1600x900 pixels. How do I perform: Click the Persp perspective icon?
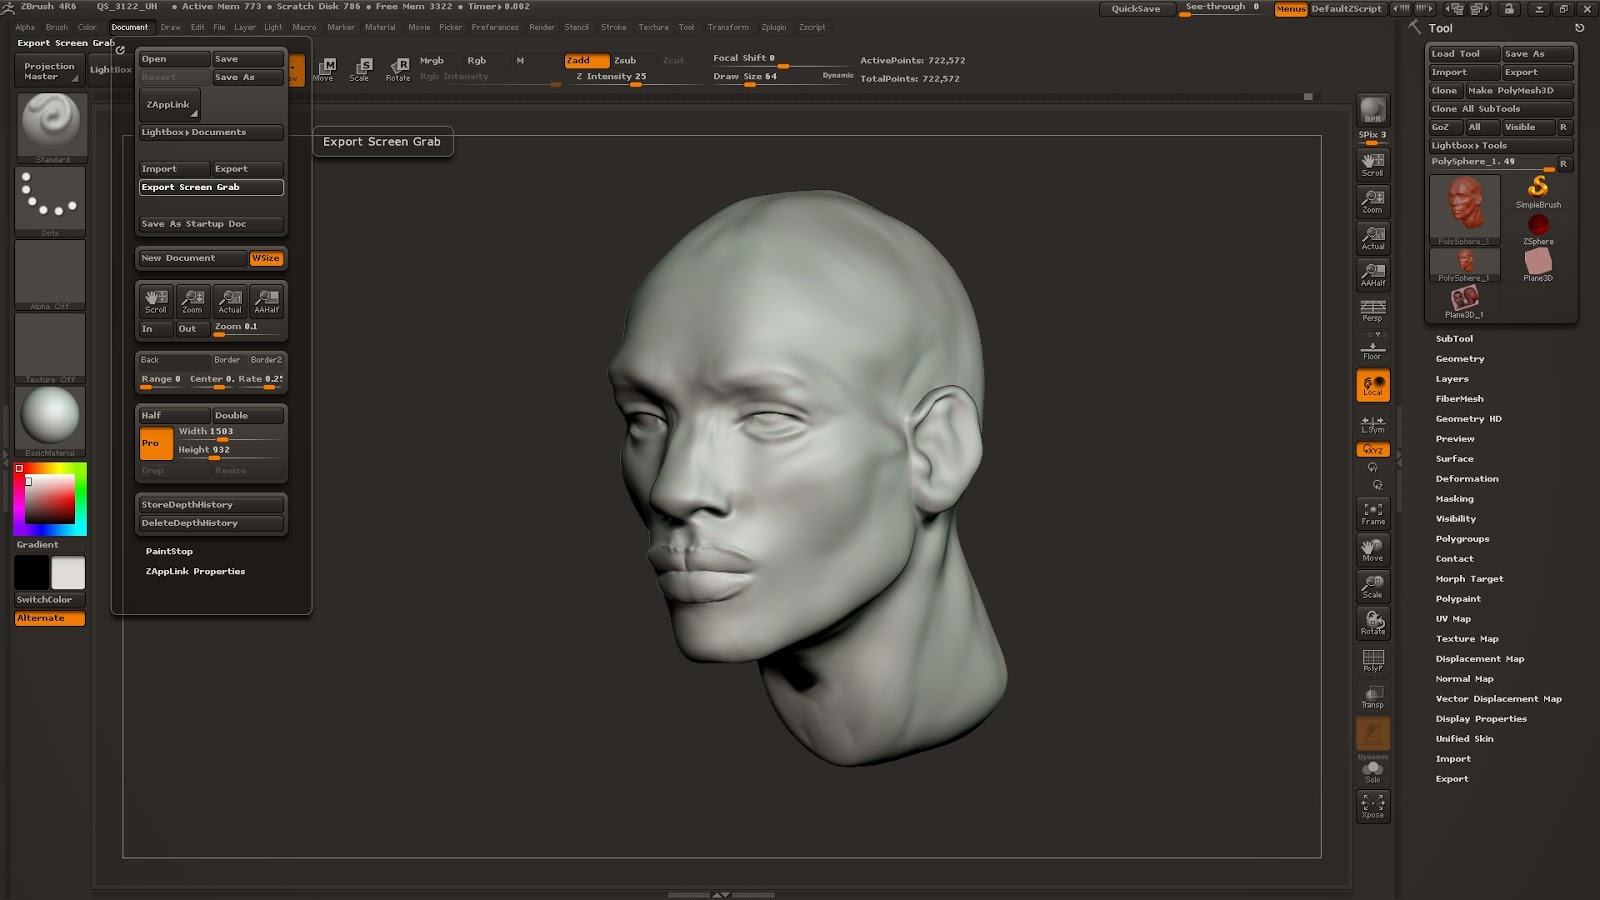click(x=1373, y=311)
